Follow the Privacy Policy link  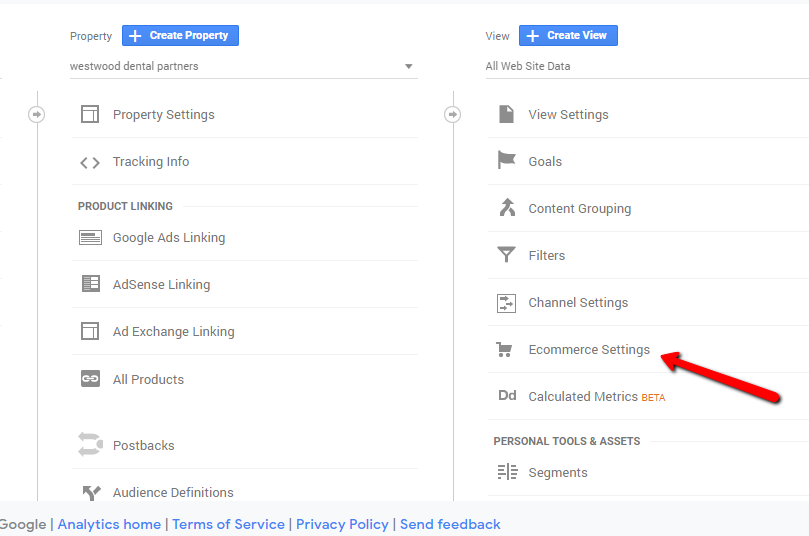coord(342,524)
